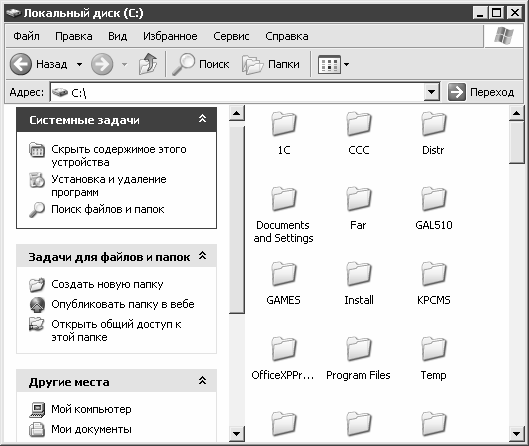Select the Program Files folder icon
529x446 pixels.
click(x=358, y=349)
